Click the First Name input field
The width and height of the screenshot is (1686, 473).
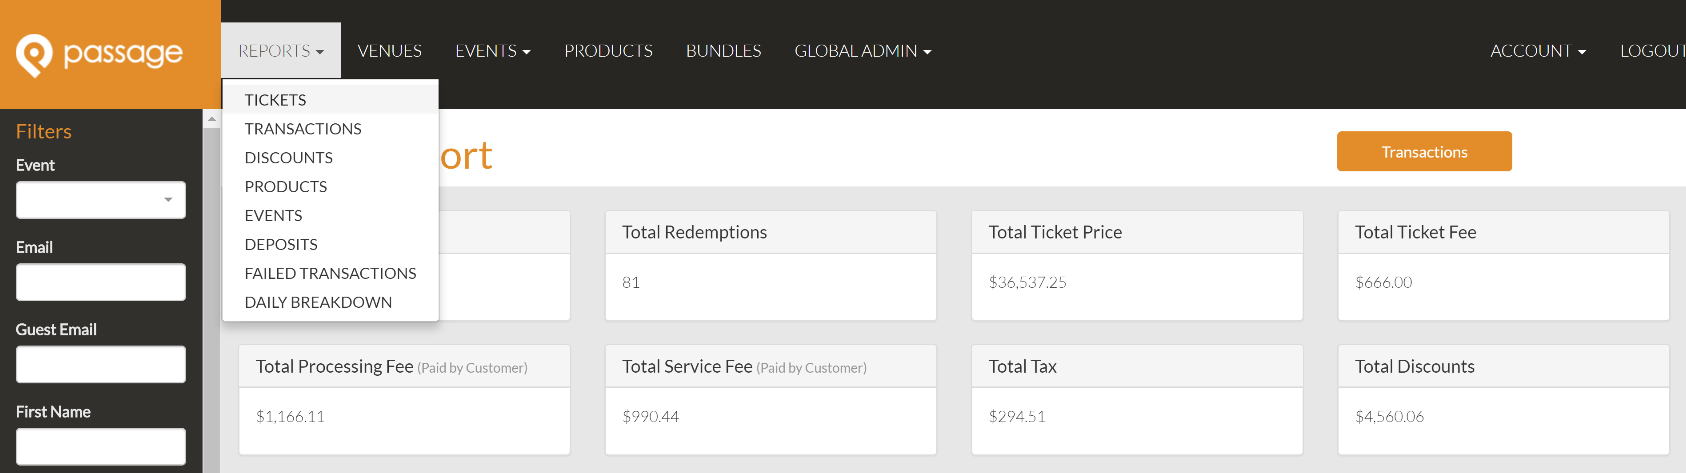[101, 446]
